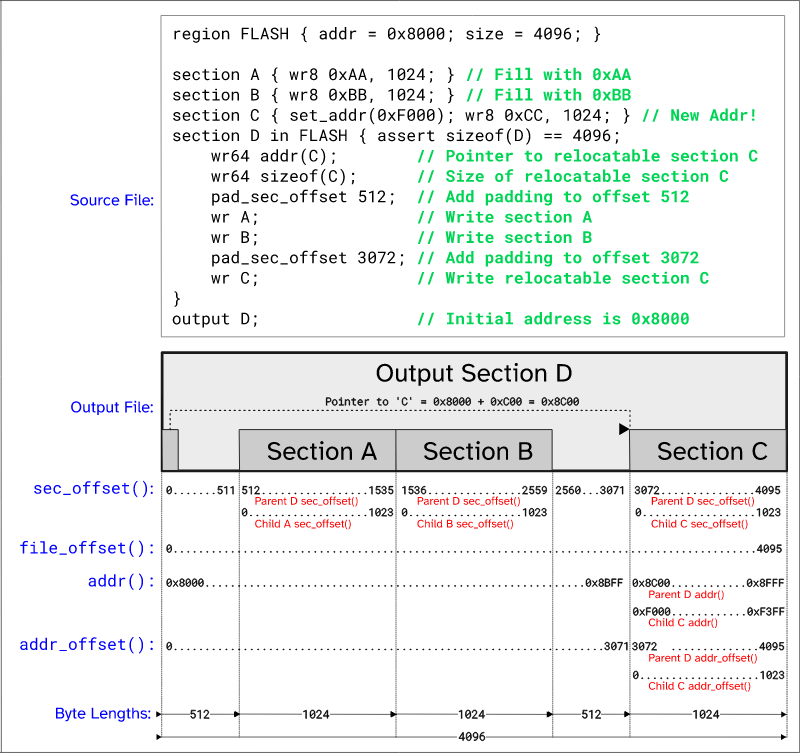Image resolution: width=800 pixels, height=753 pixels.
Task: Click the 'output D;' statement
Action: pyautogui.click(x=215, y=319)
